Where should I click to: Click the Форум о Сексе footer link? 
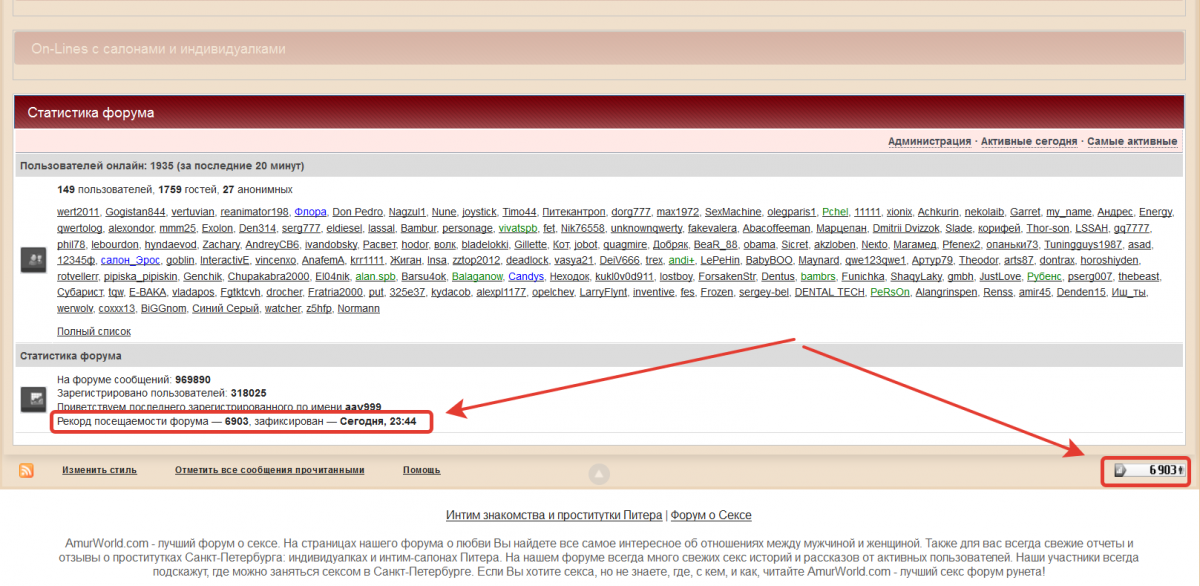pyautogui.click(x=711, y=516)
